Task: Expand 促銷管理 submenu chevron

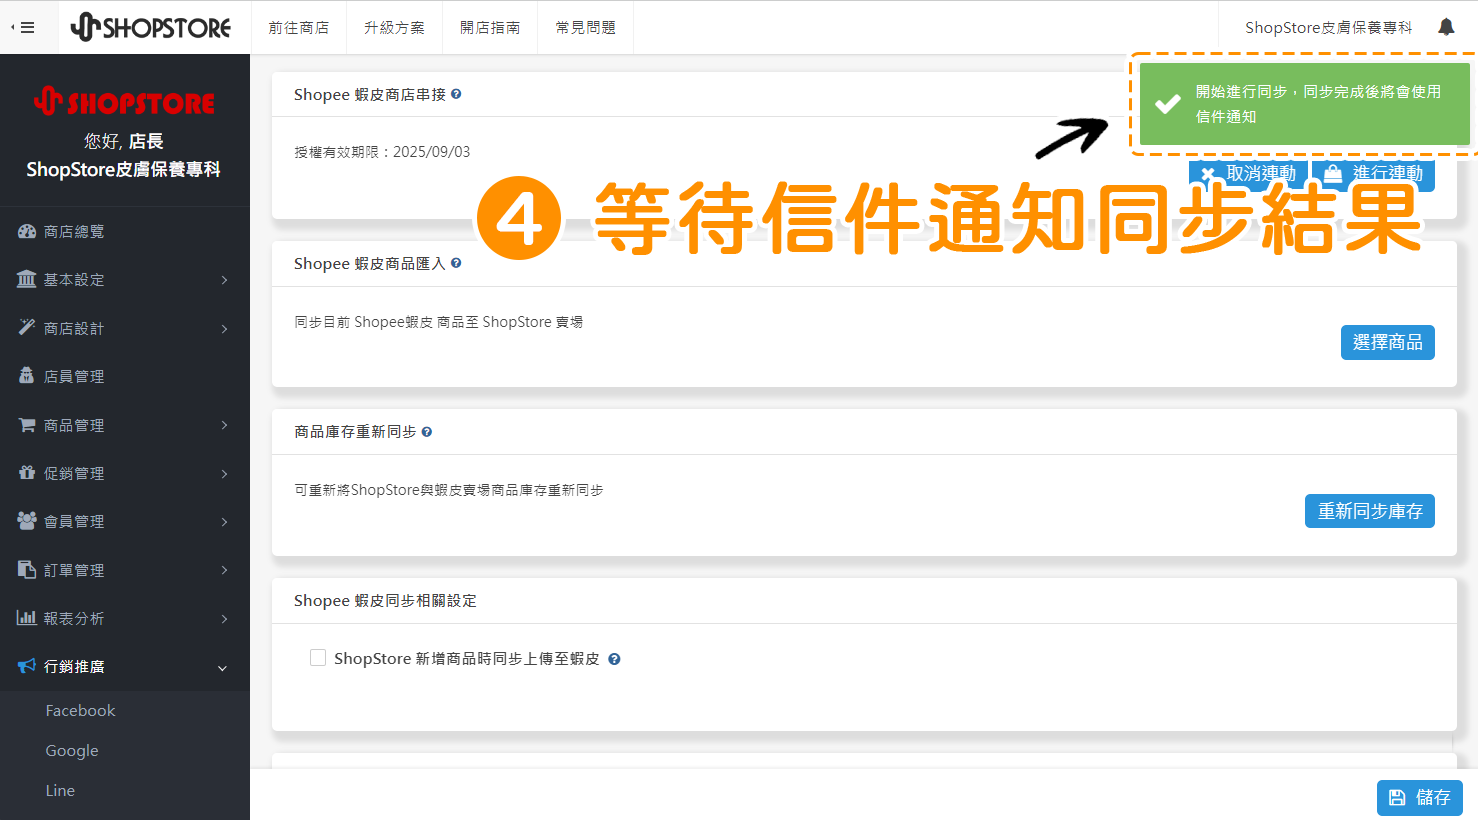Action: coord(224,473)
